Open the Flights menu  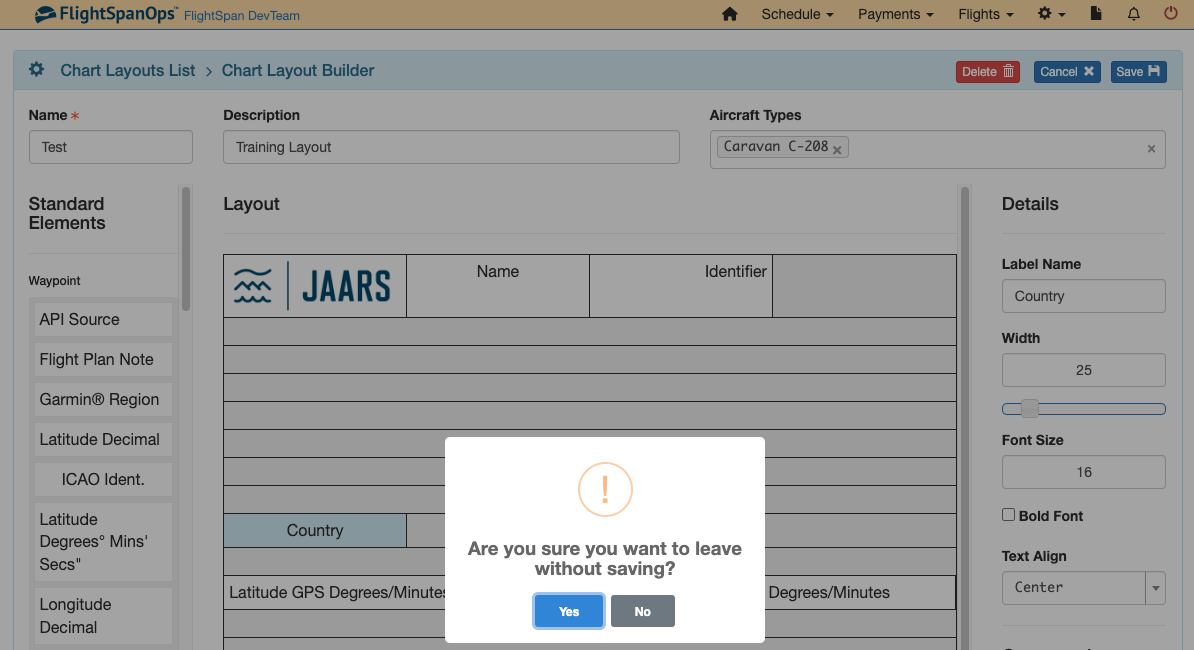[x=985, y=14]
